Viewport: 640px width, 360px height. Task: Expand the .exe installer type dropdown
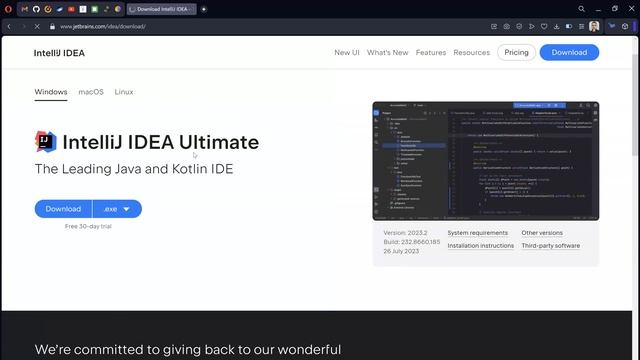(x=117, y=209)
